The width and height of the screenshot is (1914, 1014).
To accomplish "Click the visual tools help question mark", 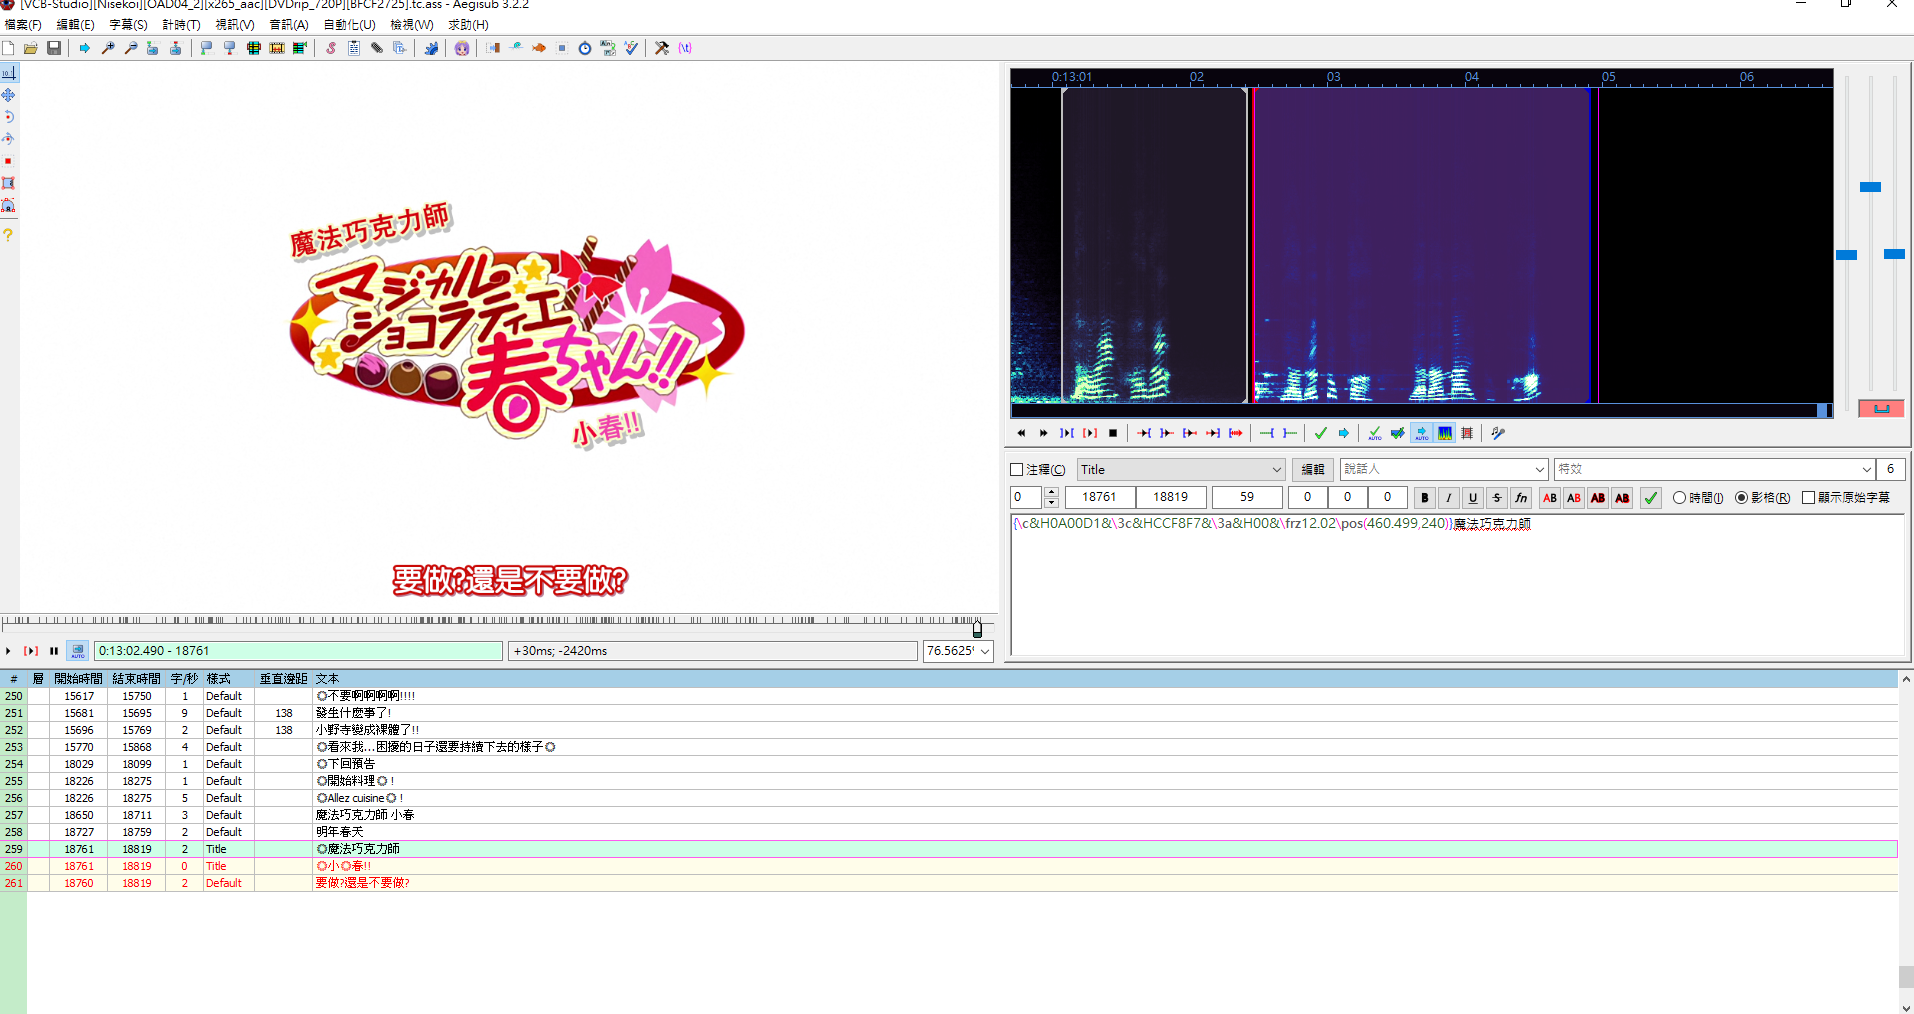I will click(8, 235).
